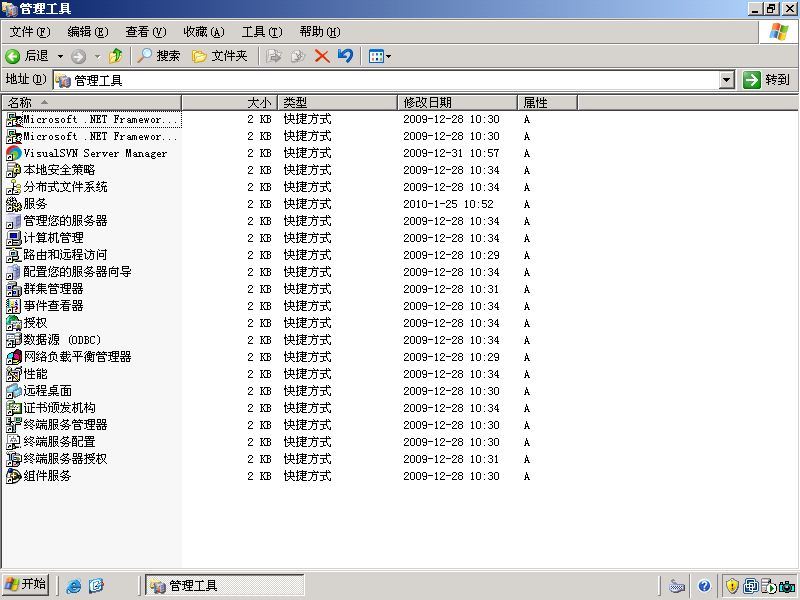Viewport: 800px width, 600px height.
Task: Open the 工具(T) menu
Action: click(262, 32)
